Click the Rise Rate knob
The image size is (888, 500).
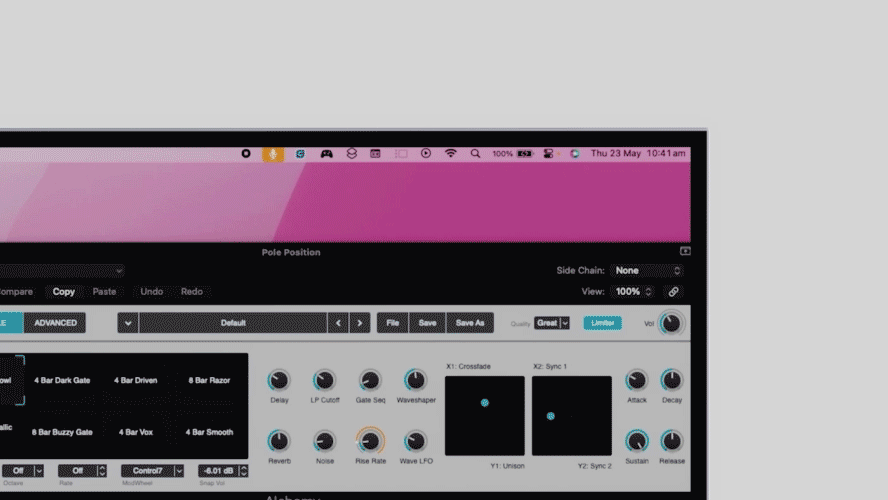click(370, 441)
